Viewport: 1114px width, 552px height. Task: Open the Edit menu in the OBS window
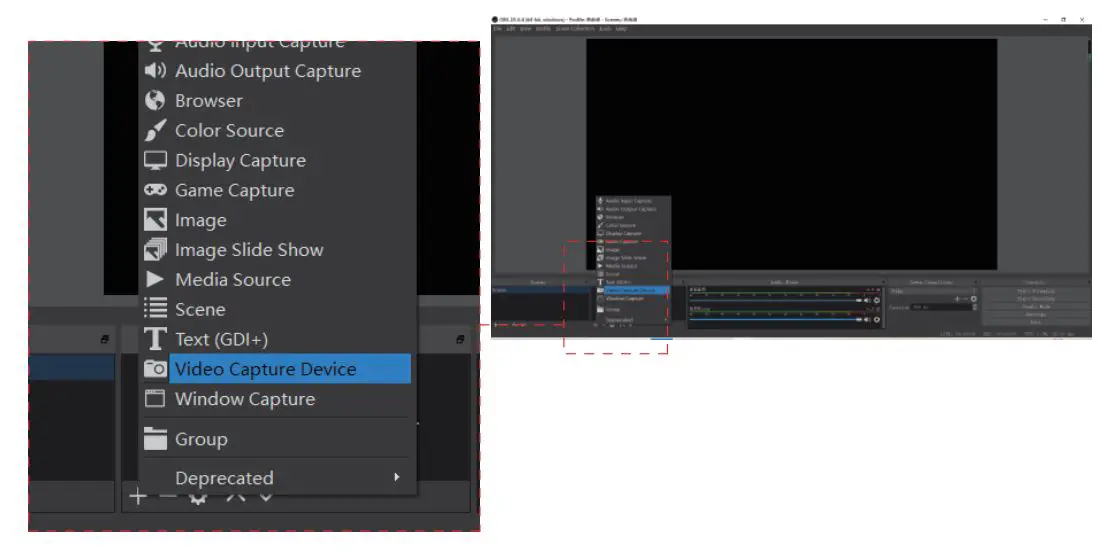click(510, 29)
